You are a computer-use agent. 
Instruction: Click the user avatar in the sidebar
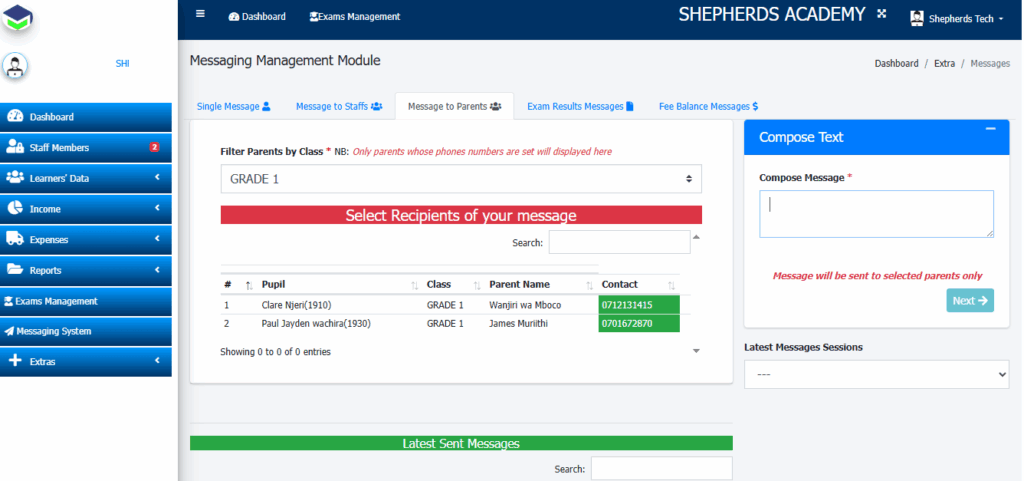coord(14,65)
